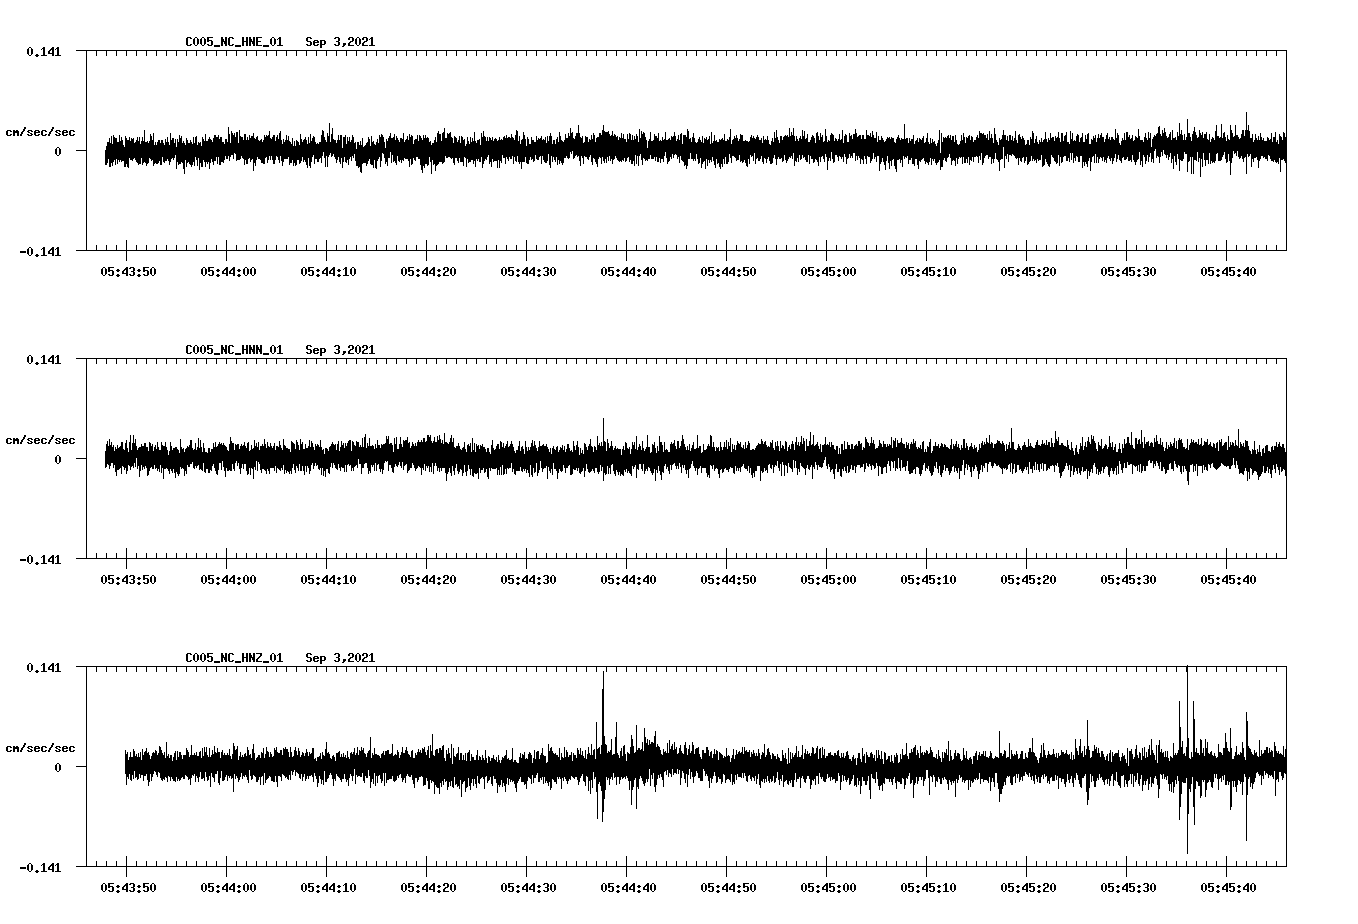
Task: Click the 05:44:30 time label on HNE axis
Action: click(x=528, y=272)
